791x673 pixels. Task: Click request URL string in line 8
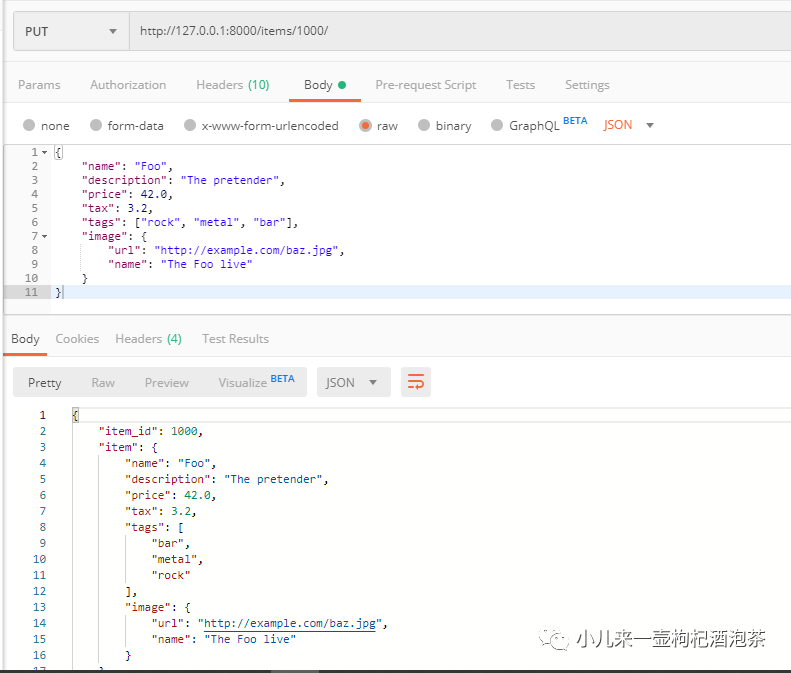pos(246,251)
